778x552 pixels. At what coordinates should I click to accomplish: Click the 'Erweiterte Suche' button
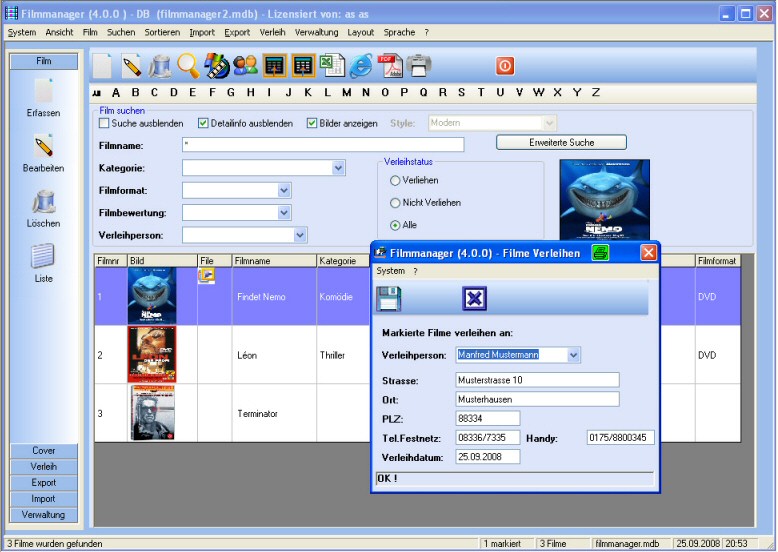561,143
